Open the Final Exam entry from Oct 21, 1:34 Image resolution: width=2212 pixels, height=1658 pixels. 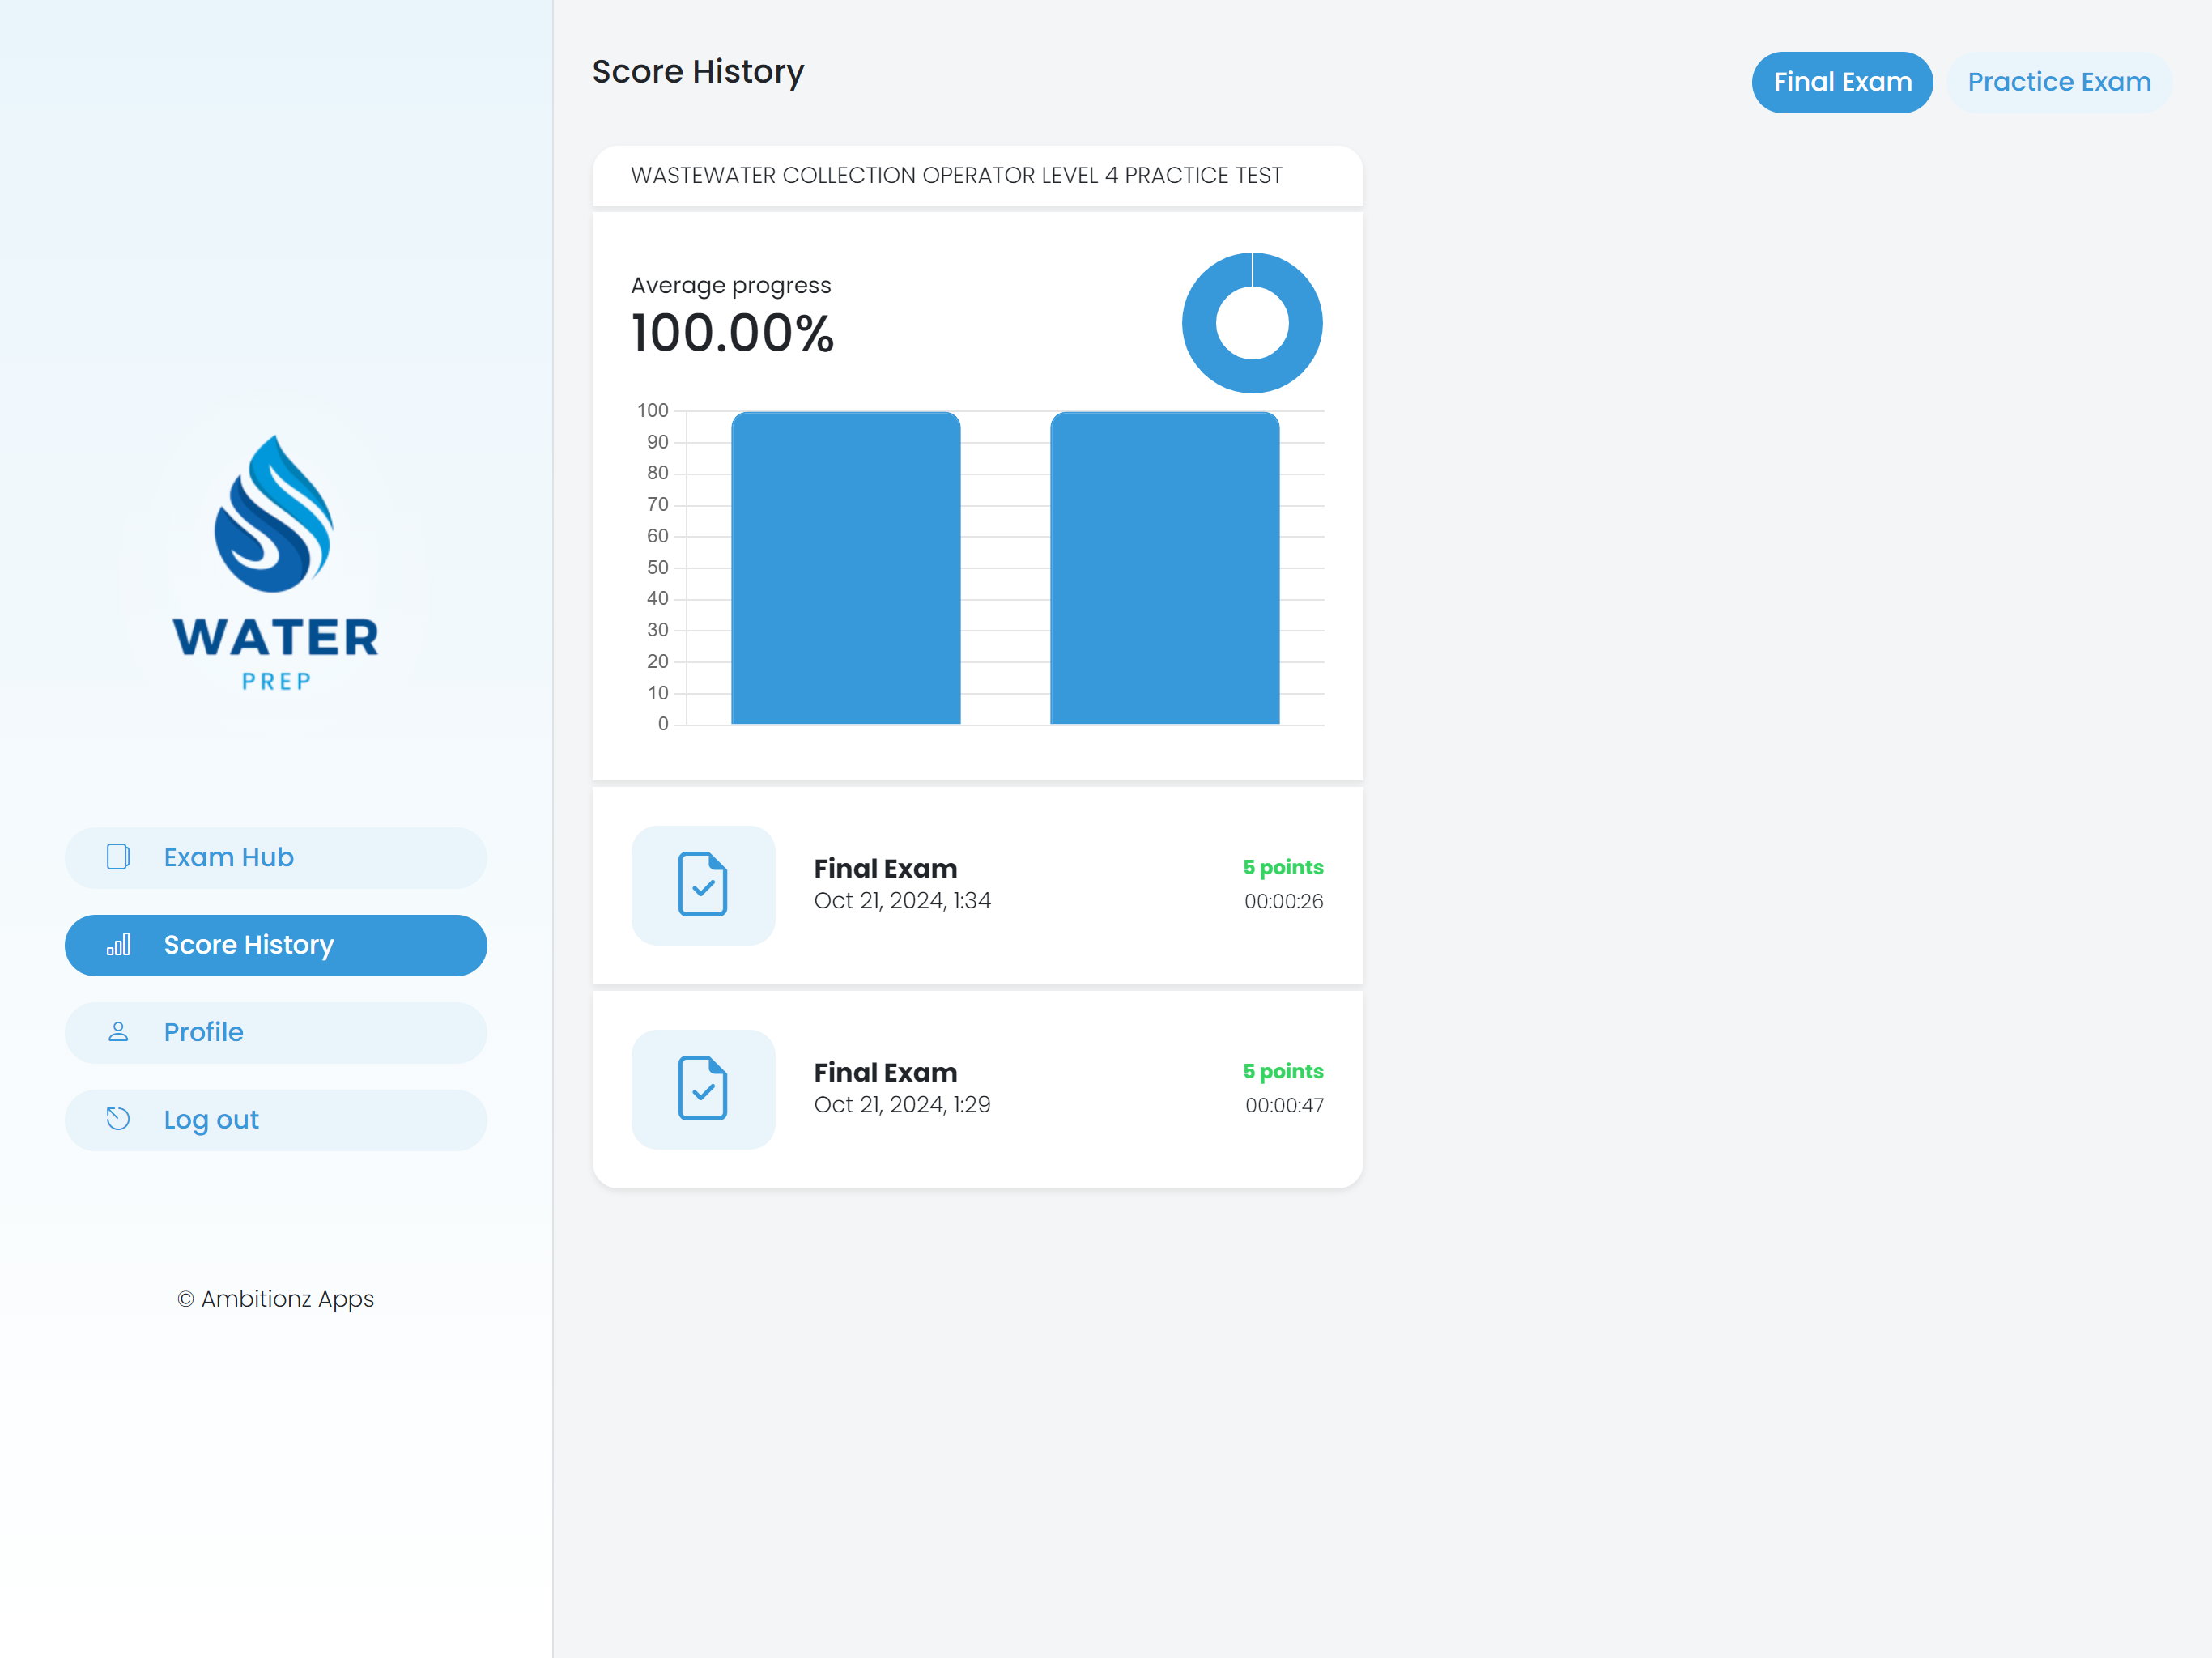[x=977, y=886]
